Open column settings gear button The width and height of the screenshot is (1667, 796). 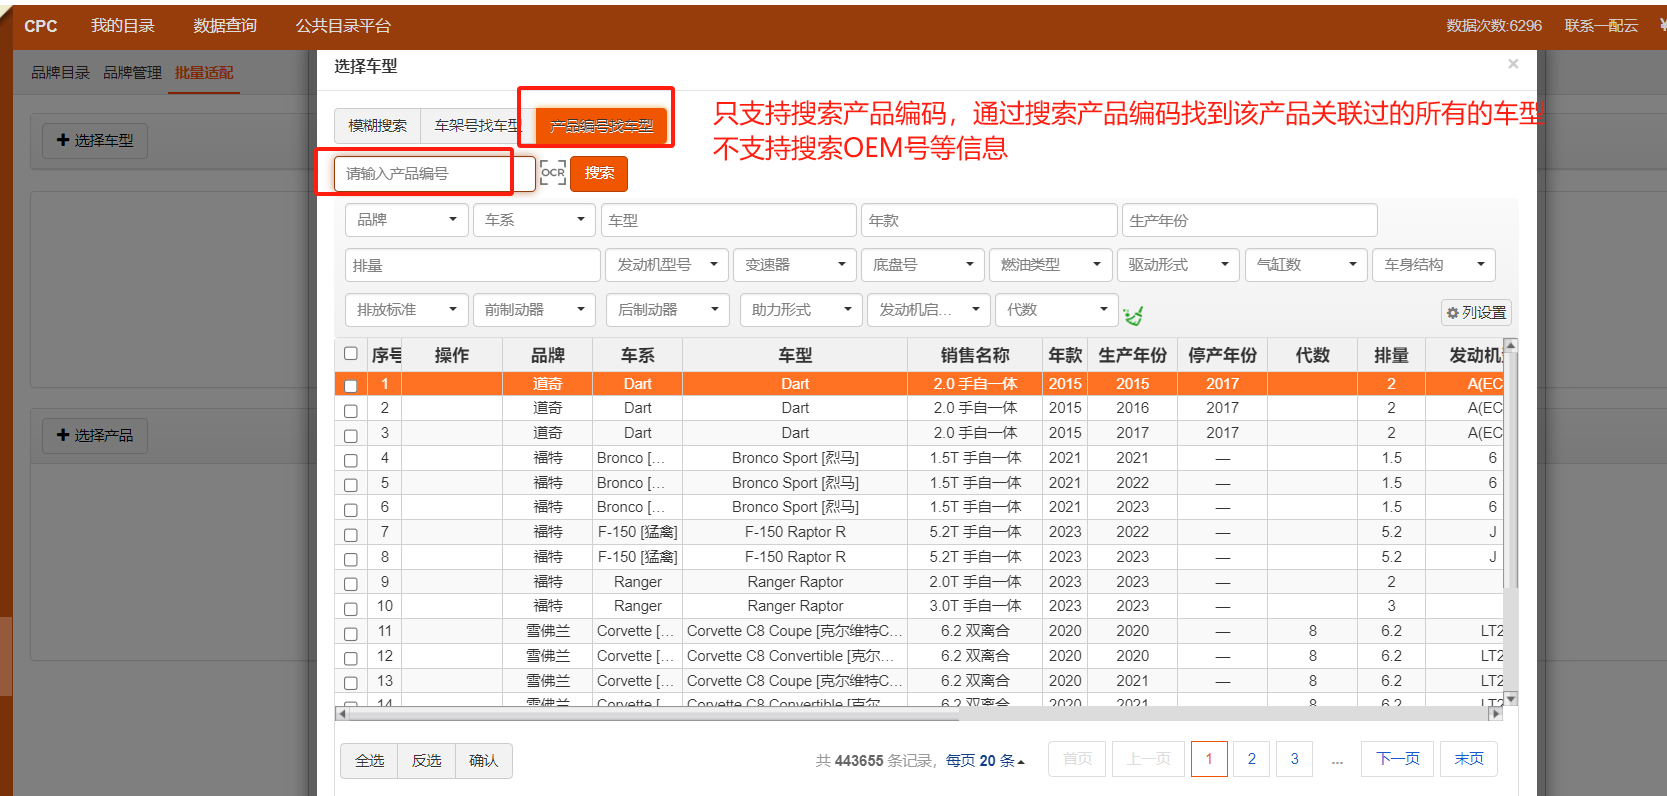click(x=1476, y=312)
